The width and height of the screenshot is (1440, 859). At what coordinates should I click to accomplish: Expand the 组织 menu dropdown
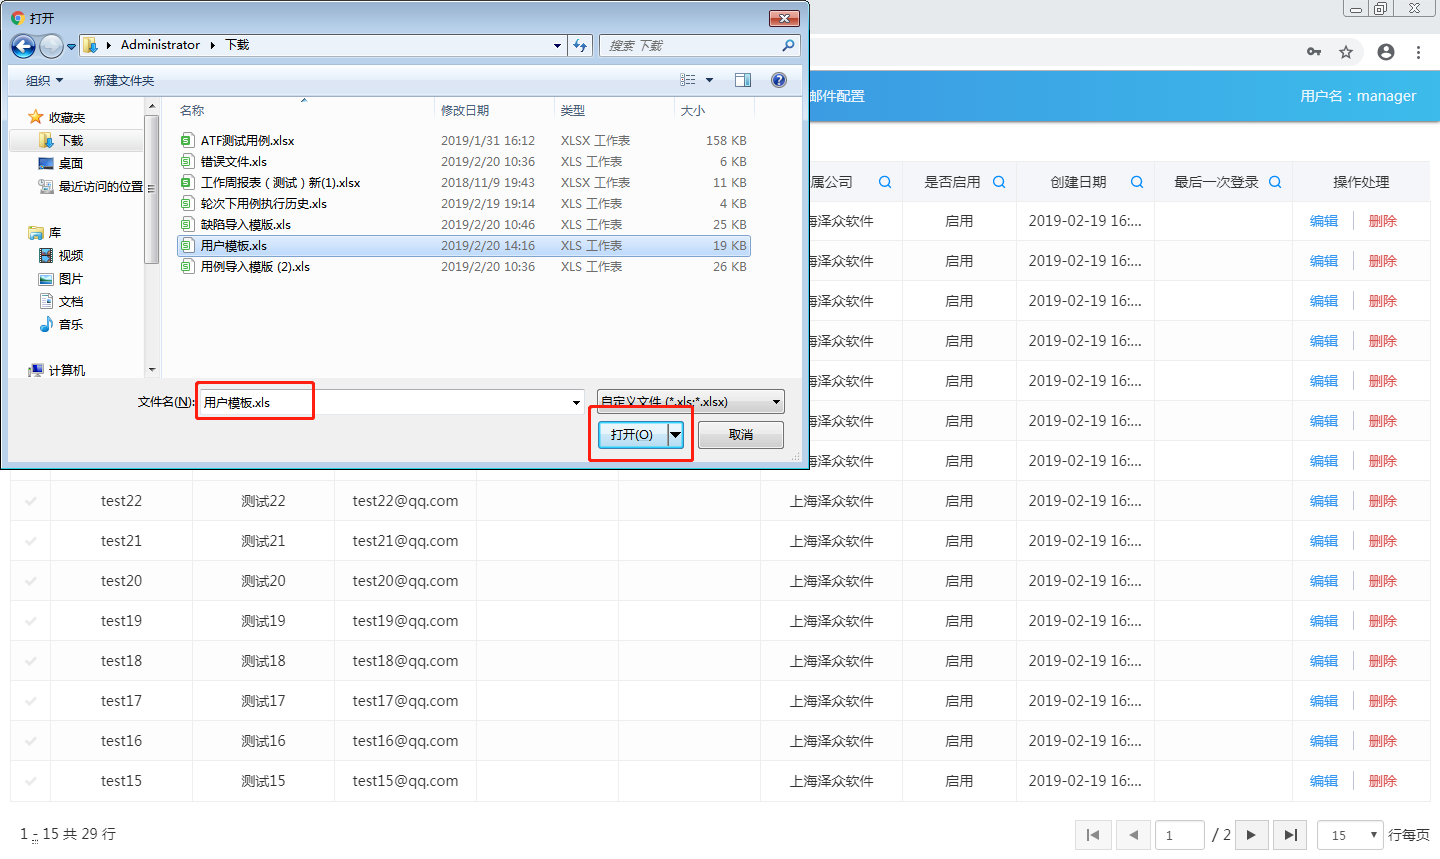pos(44,80)
